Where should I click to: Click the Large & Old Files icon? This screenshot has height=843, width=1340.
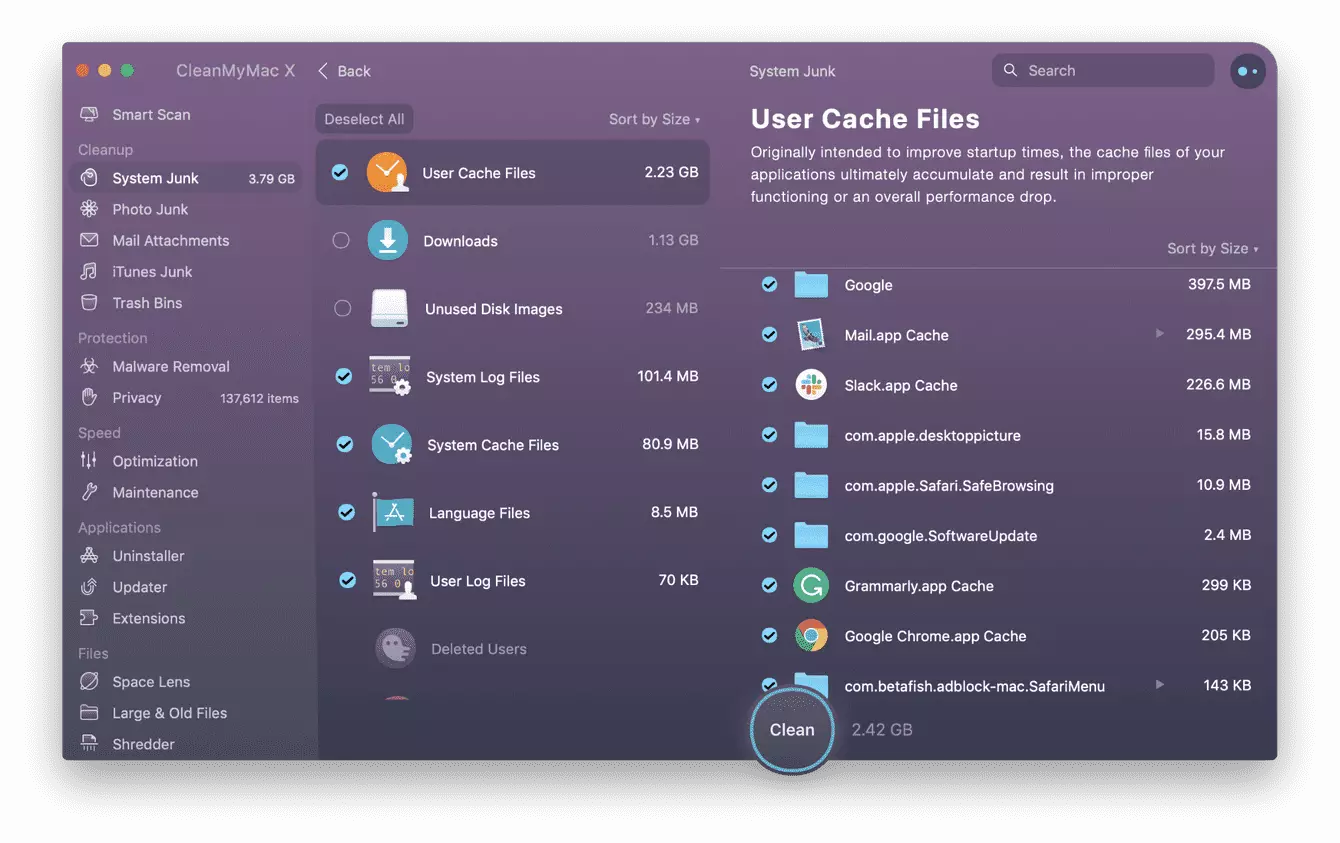click(x=89, y=713)
